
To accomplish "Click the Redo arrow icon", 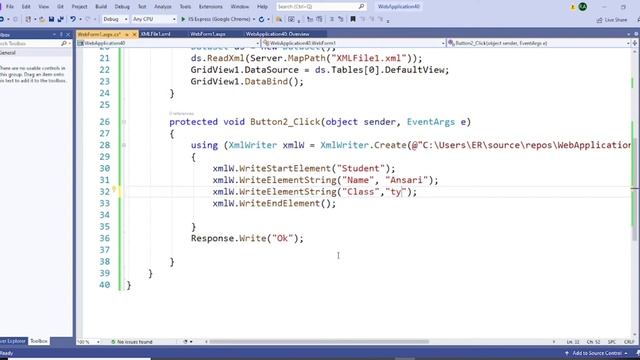I will (x=88, y=19).
